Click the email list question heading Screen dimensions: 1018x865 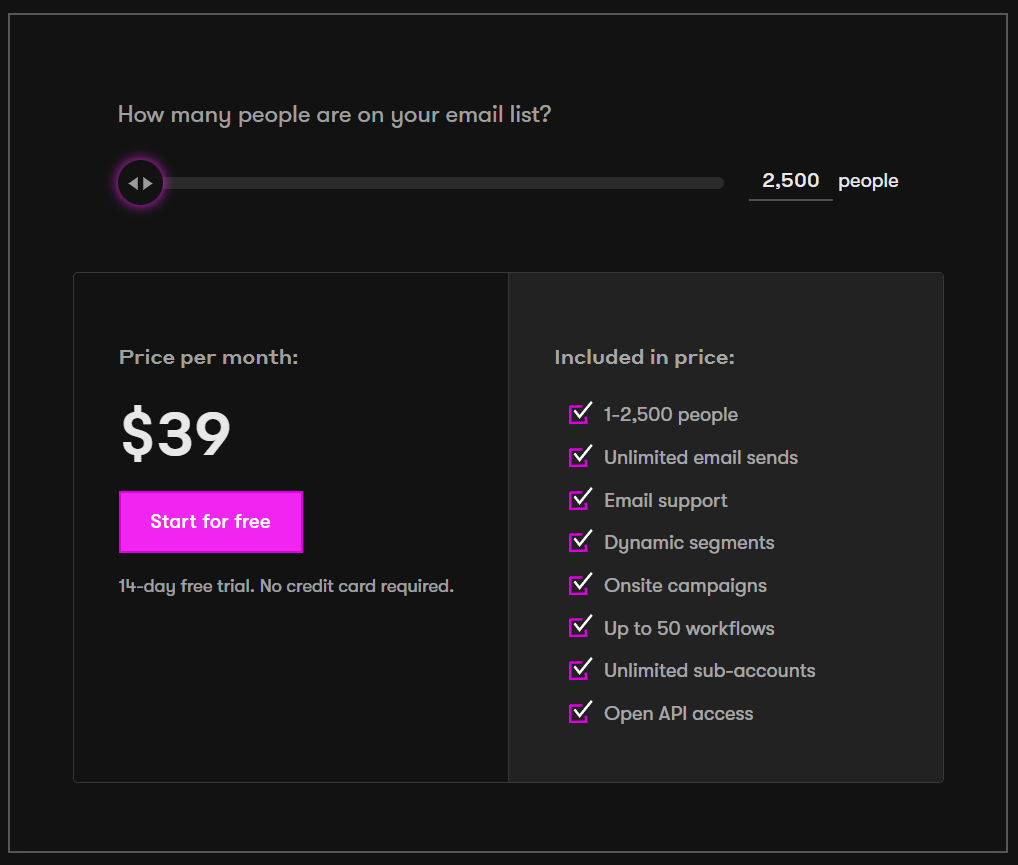pyautogui.click(x=334, y=115)
